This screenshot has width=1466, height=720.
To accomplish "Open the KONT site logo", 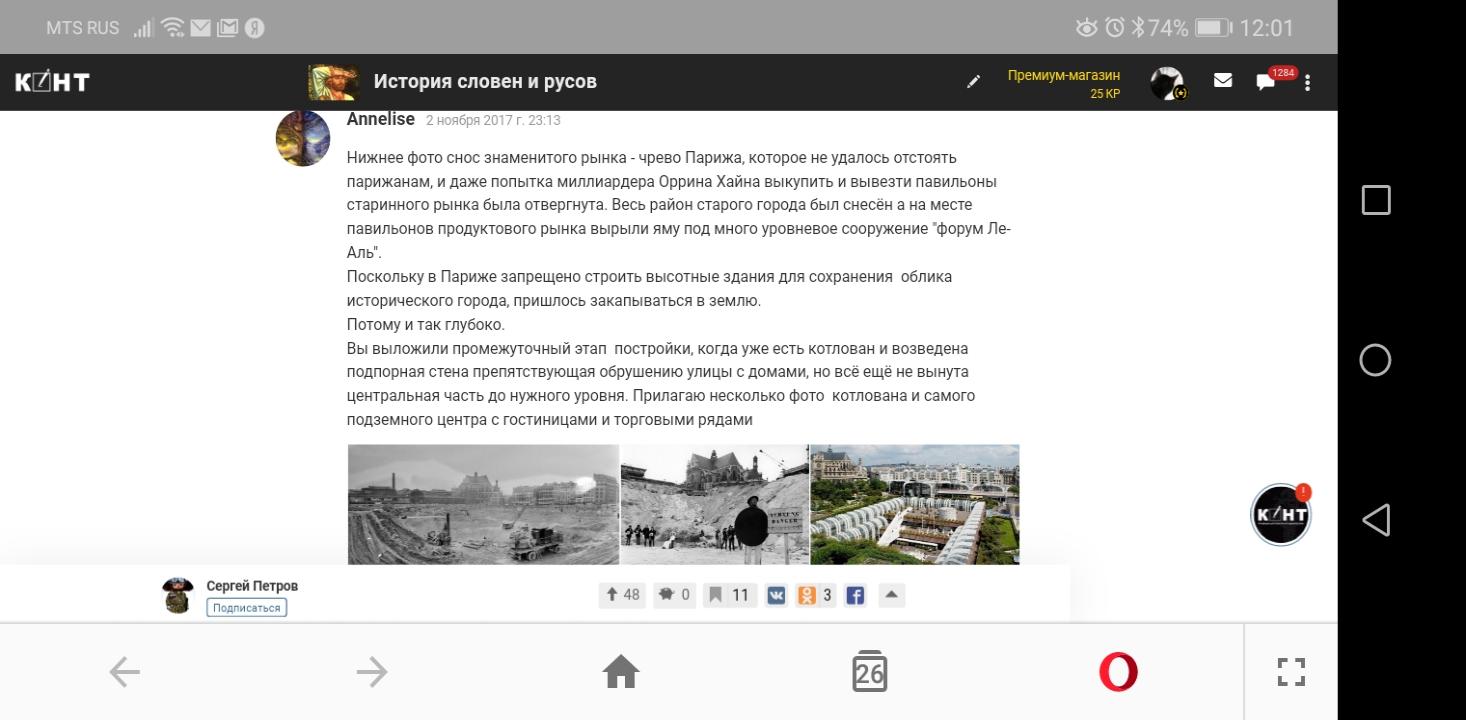I will [52, 82].
